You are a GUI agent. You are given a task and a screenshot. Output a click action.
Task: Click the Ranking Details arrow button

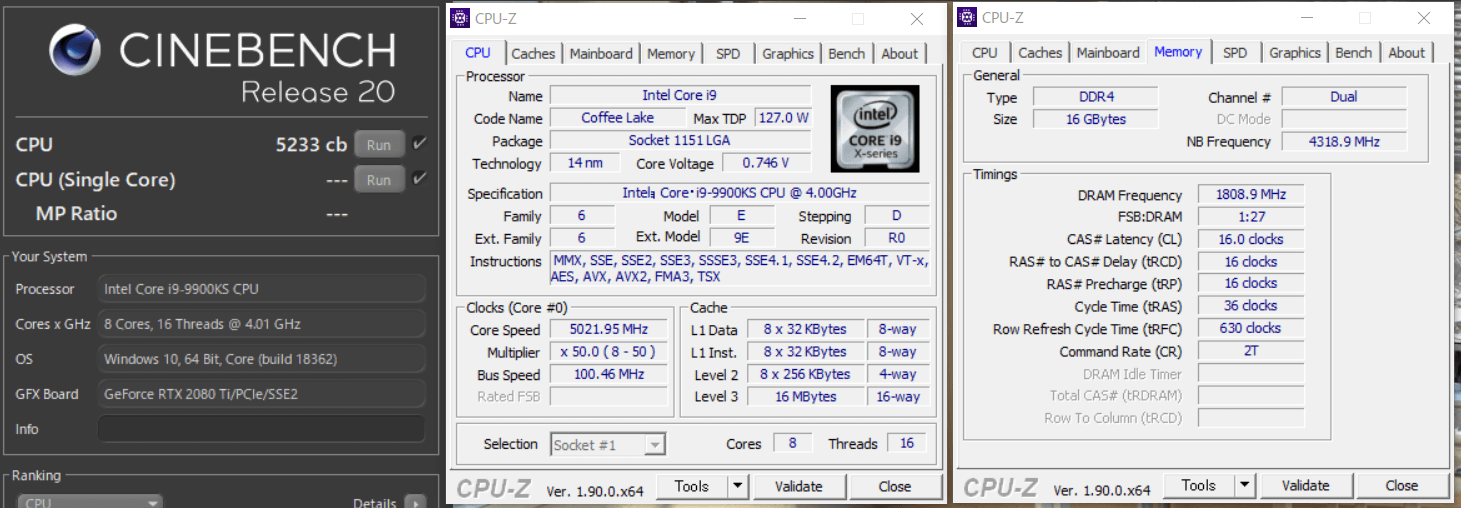point(416,503)
